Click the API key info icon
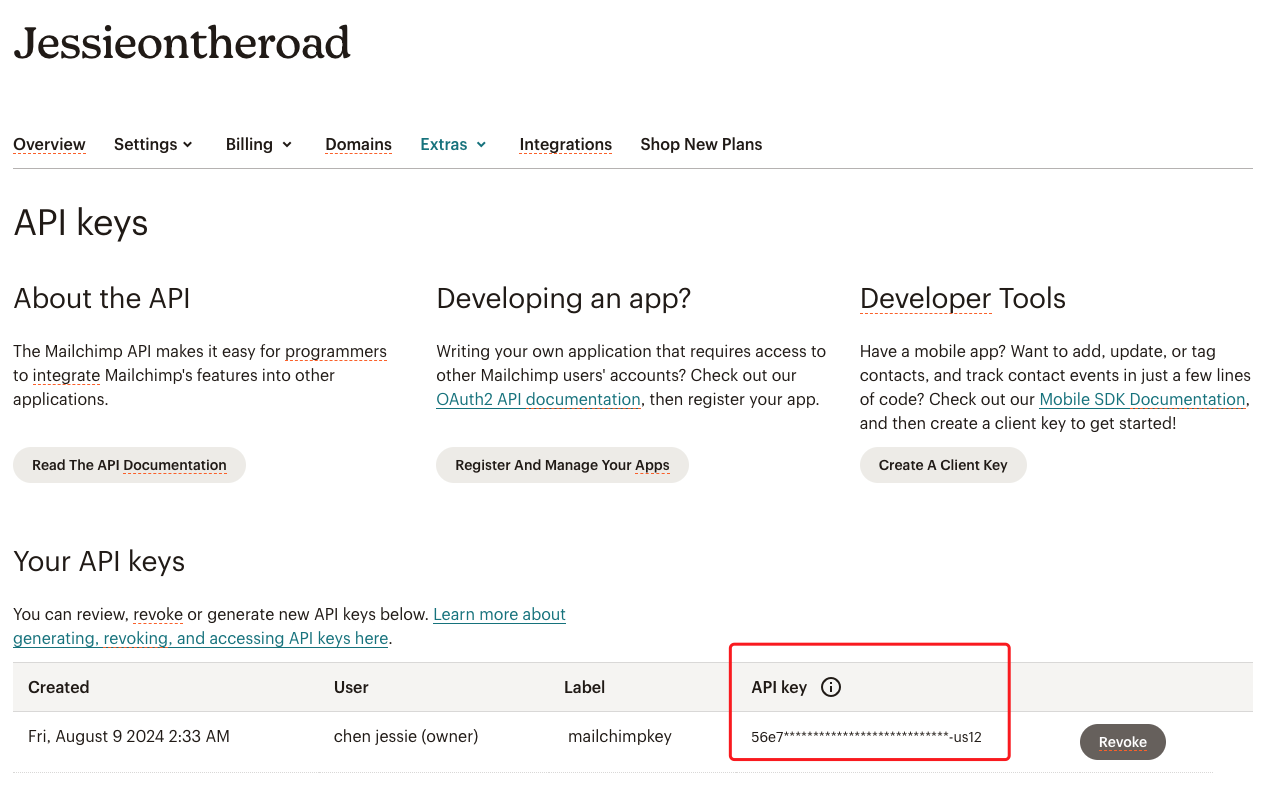 (830, 687)
